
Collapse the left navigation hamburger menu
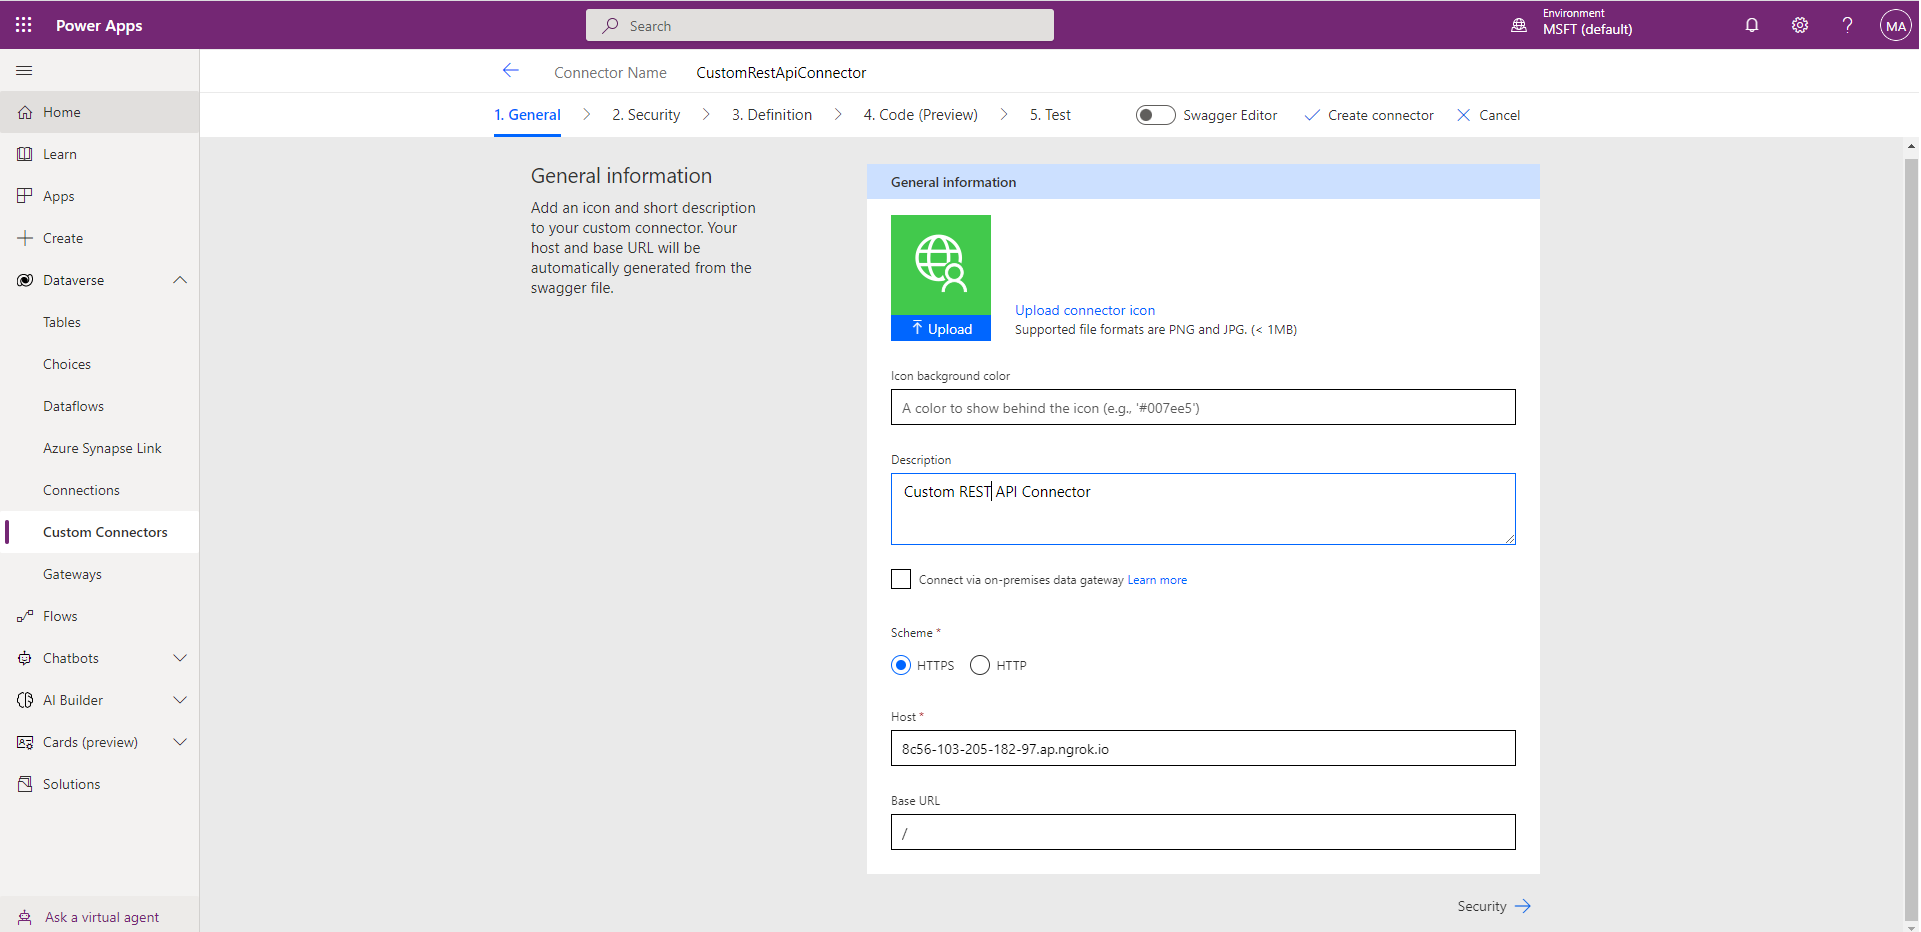[24, 71]
